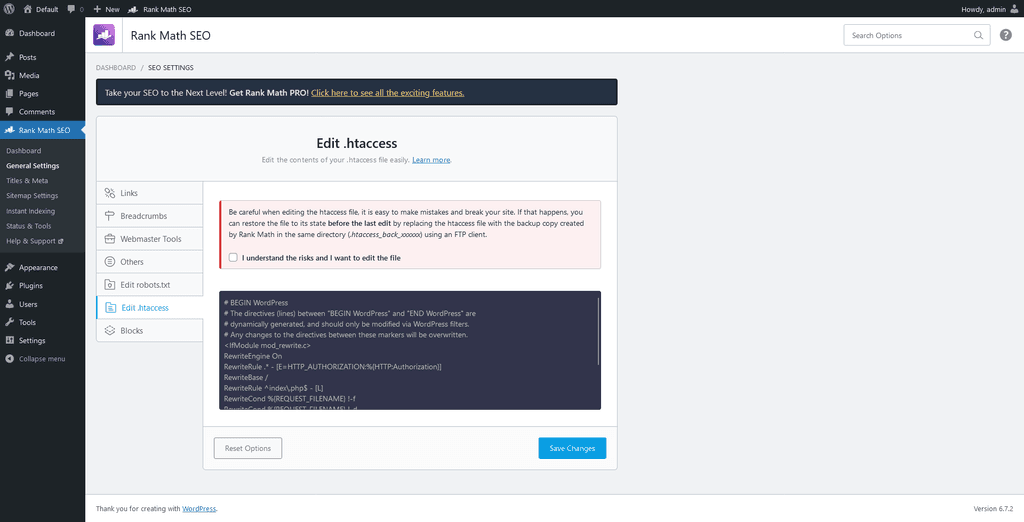Click the WordPress logo icon in admin bar
This screenshot has height=522, width=1024.
(9, 9)
